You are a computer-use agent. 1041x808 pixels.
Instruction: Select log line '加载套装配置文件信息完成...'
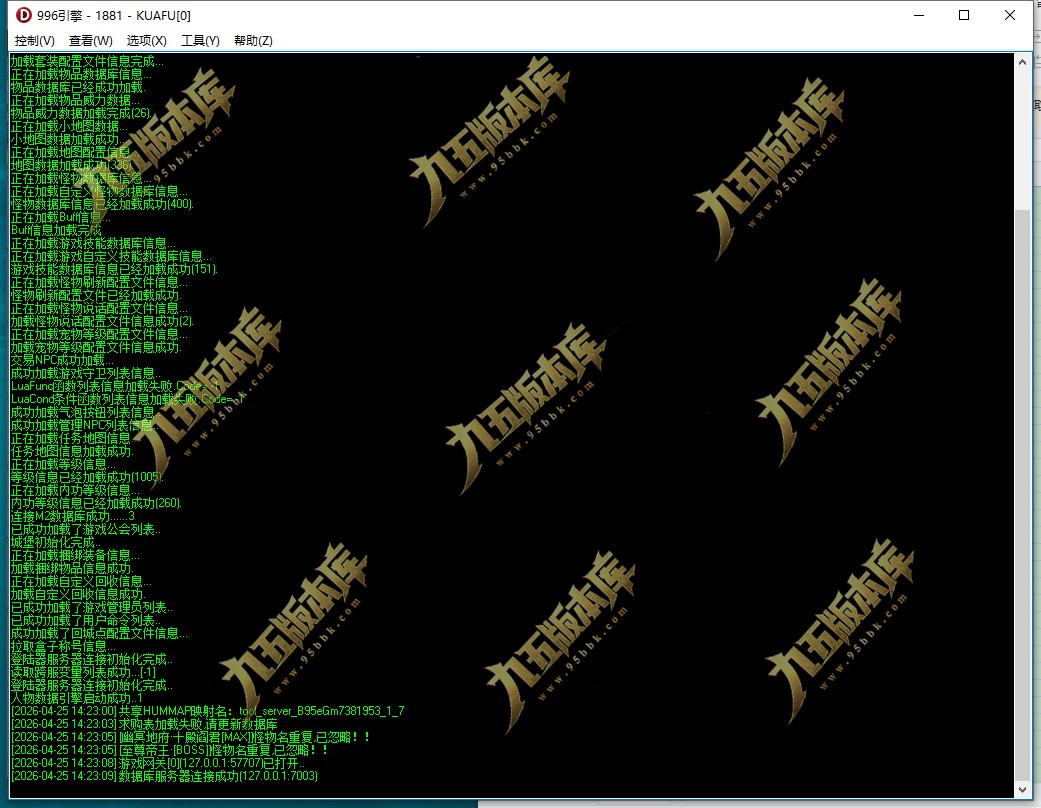pos(87,61)
